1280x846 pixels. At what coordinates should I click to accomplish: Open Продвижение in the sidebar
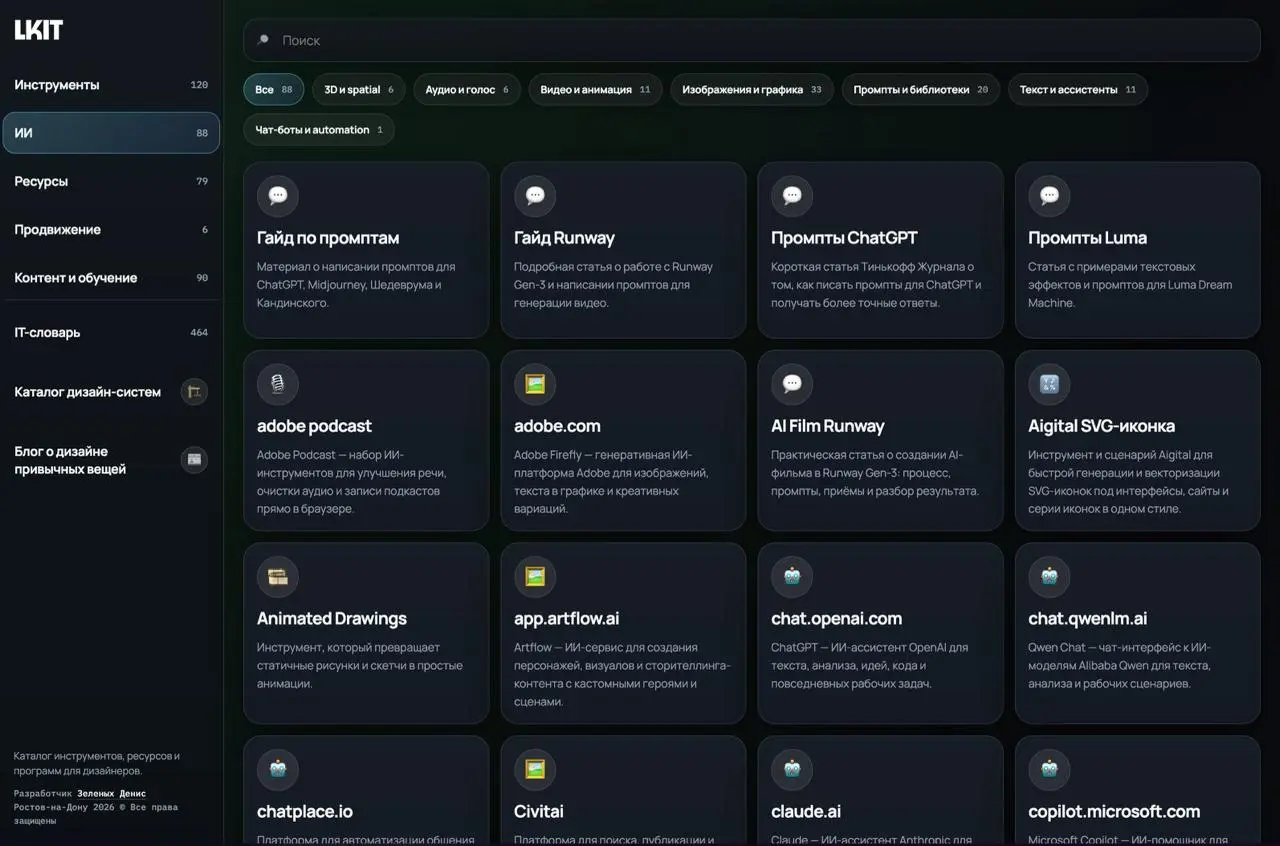tap(111, 230)
